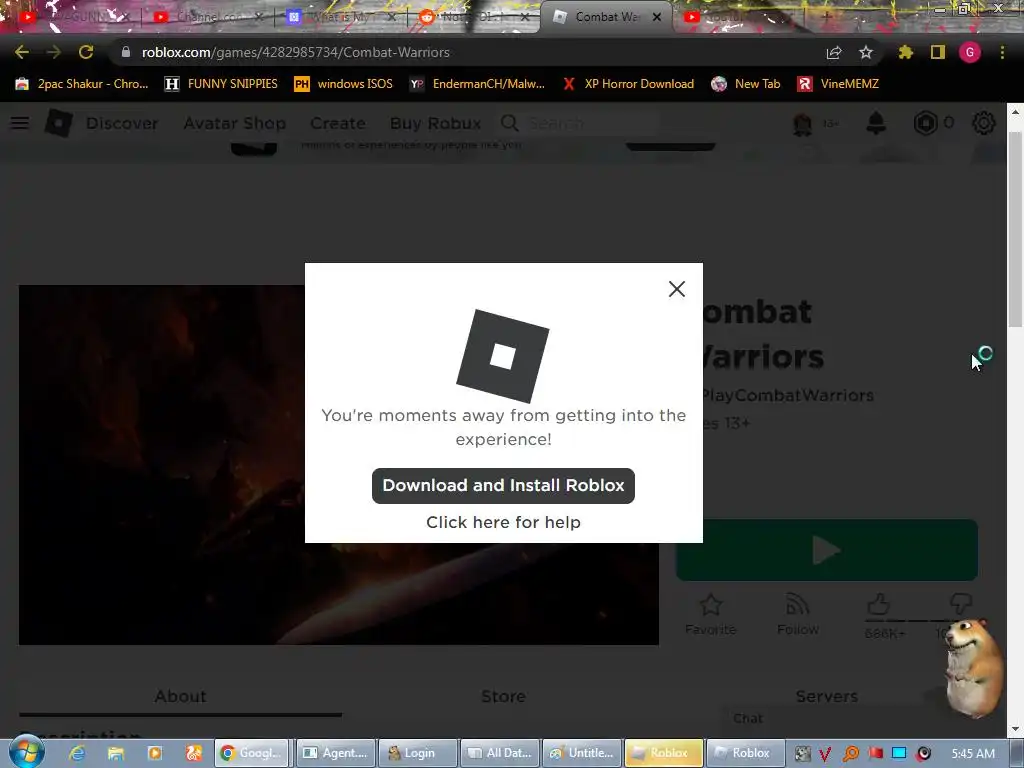This screenshot has width=1024, height=768.
Task: Open the Chrome profile G avatar
Action: (970, 52)
